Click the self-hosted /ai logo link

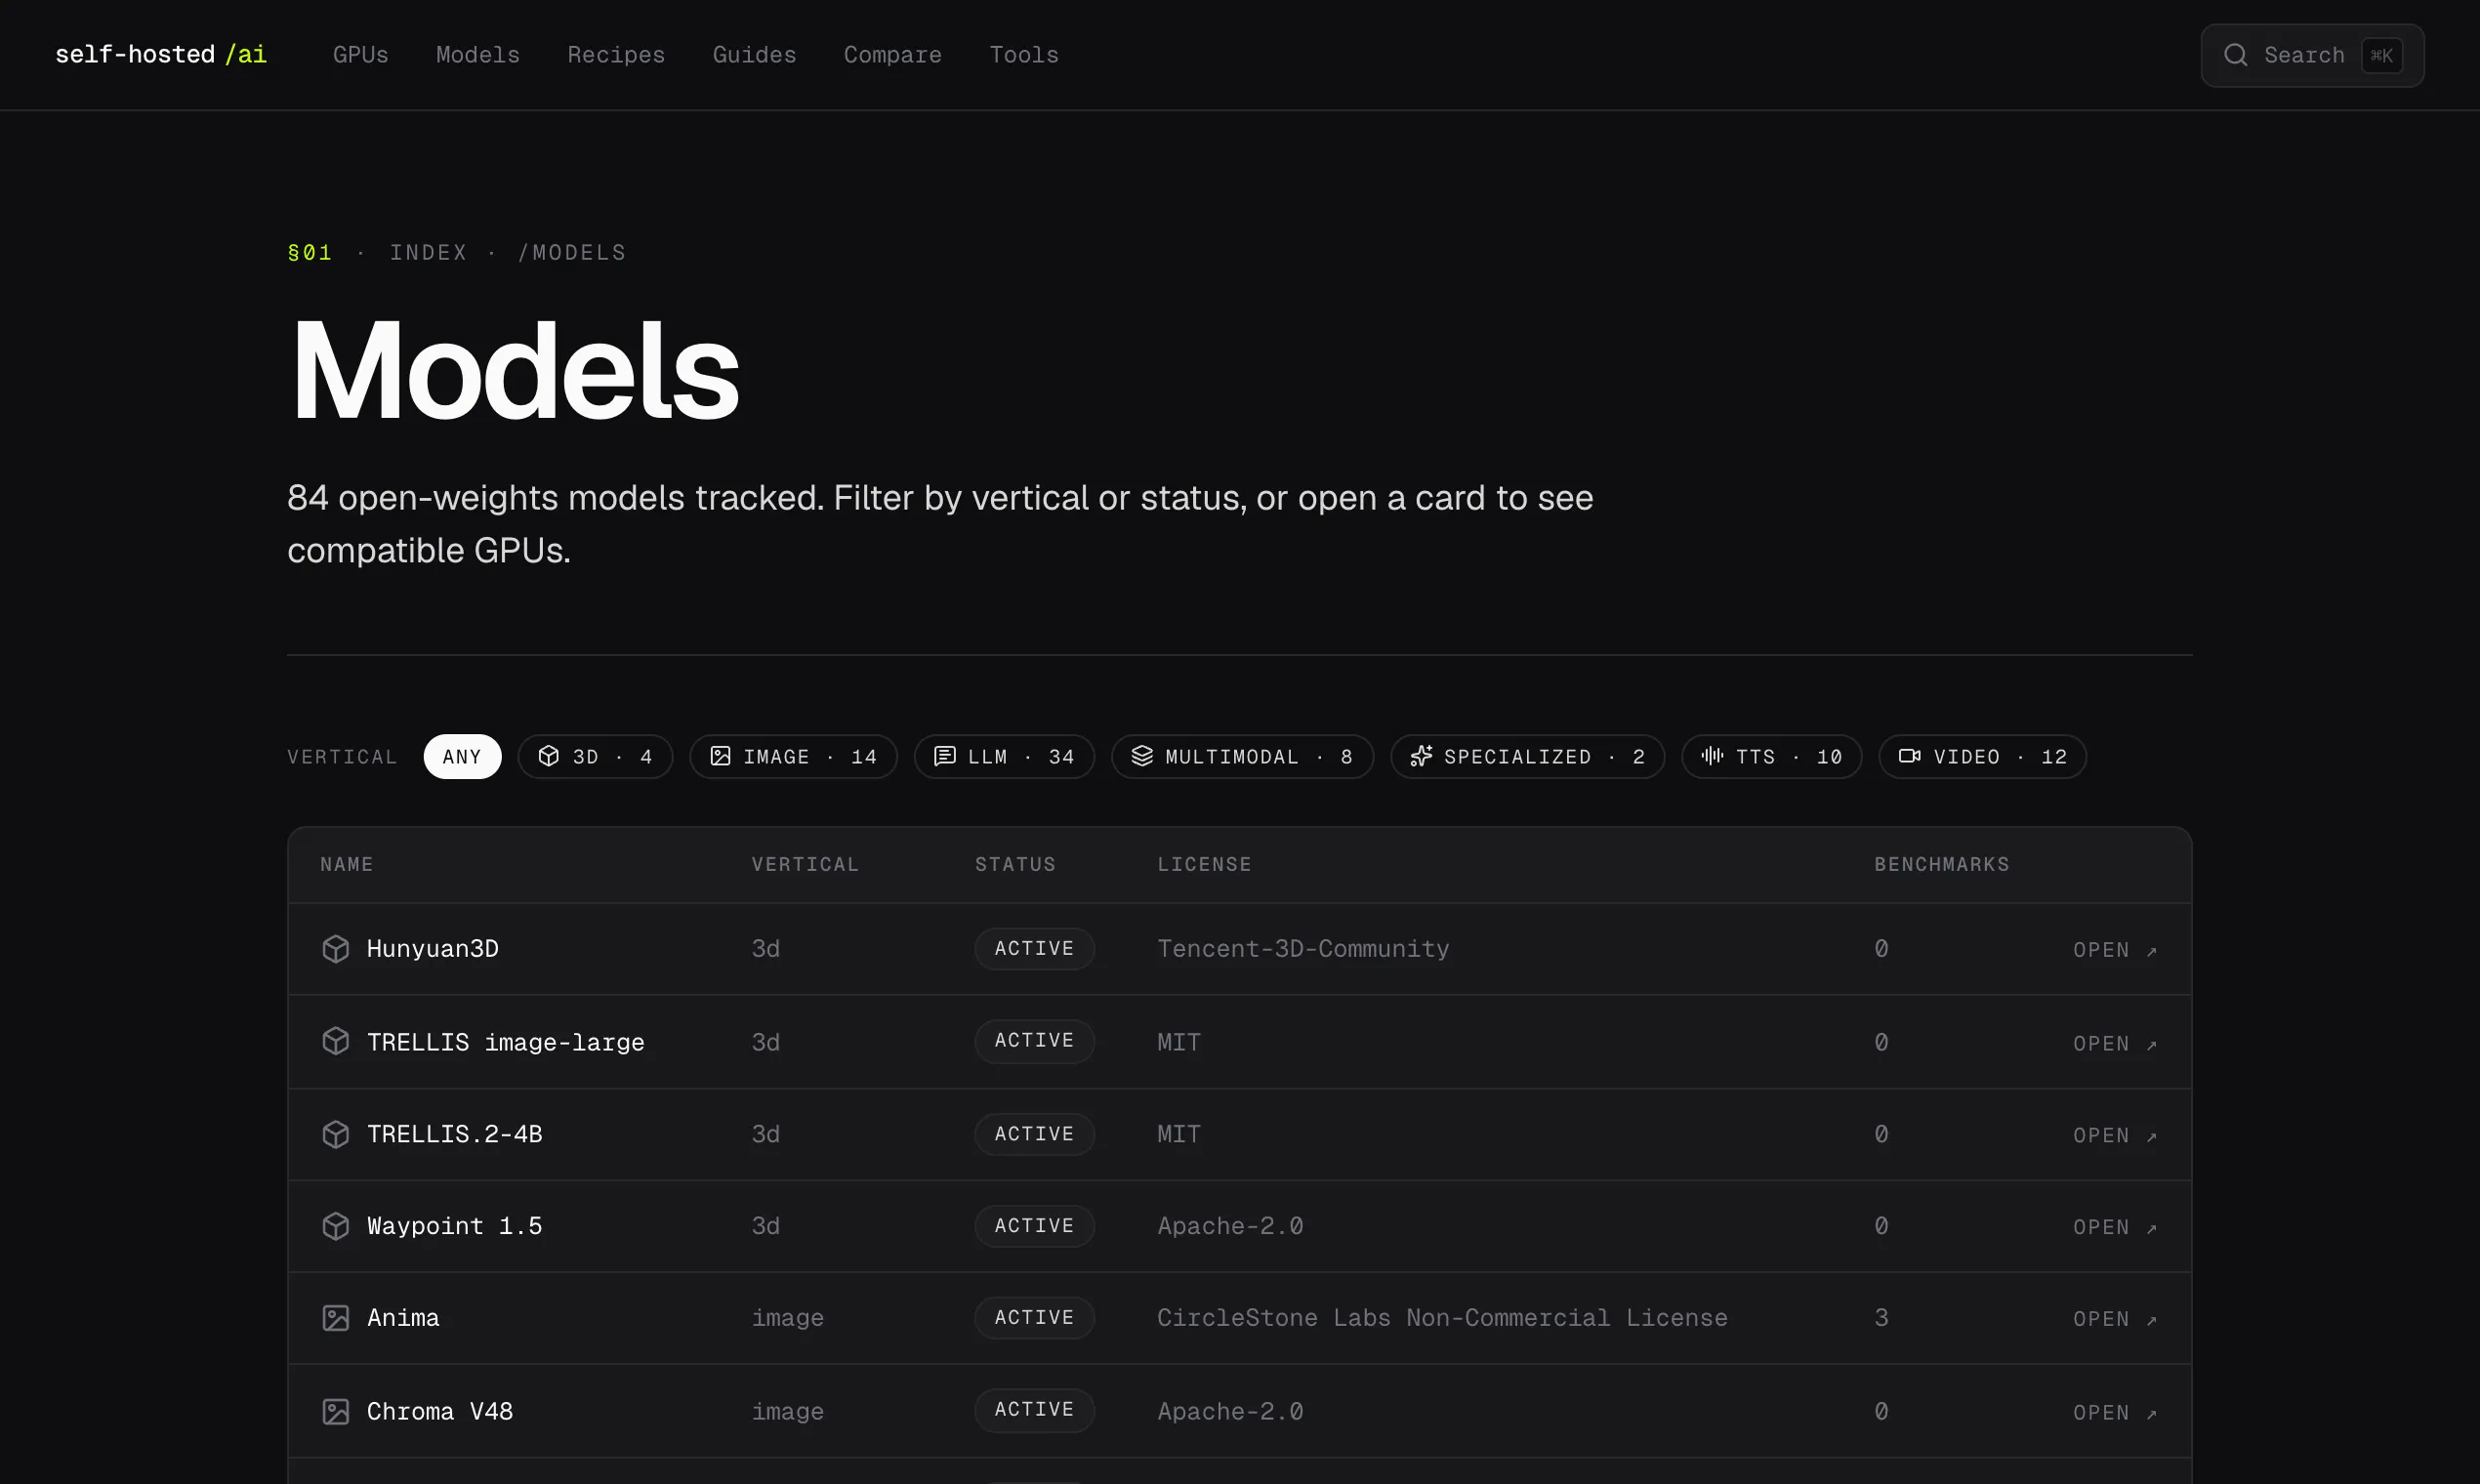point(161,54)
